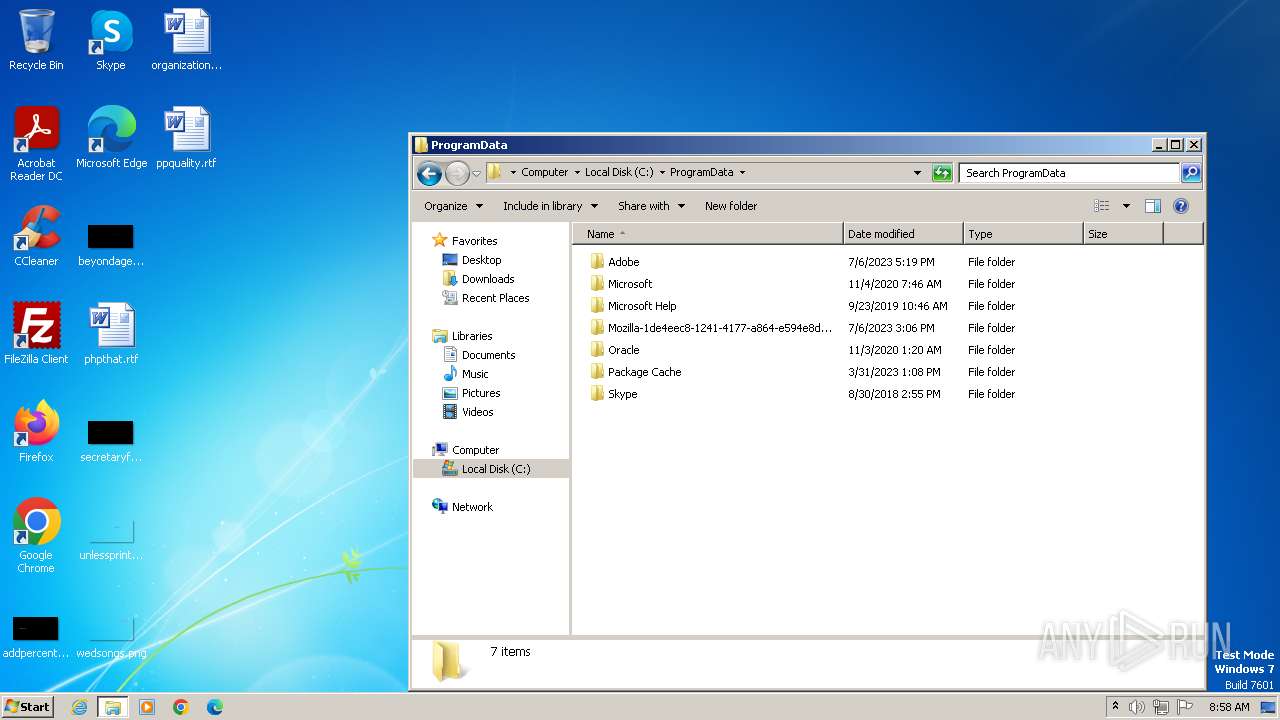Select the unlessprint desktop file

(111, 540)
